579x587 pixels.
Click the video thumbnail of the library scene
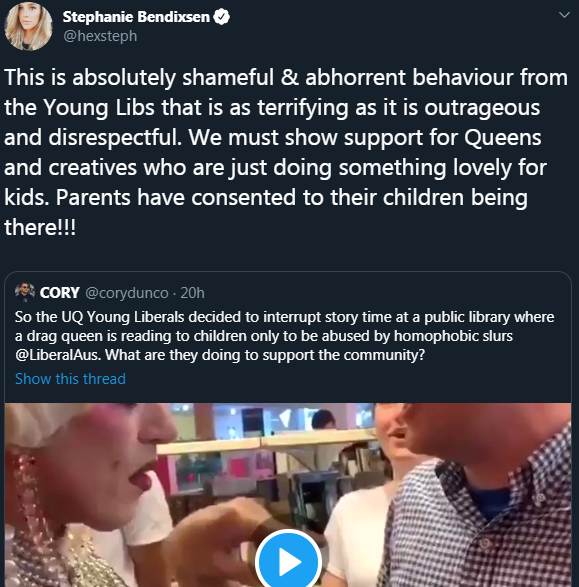pos(288,495)
